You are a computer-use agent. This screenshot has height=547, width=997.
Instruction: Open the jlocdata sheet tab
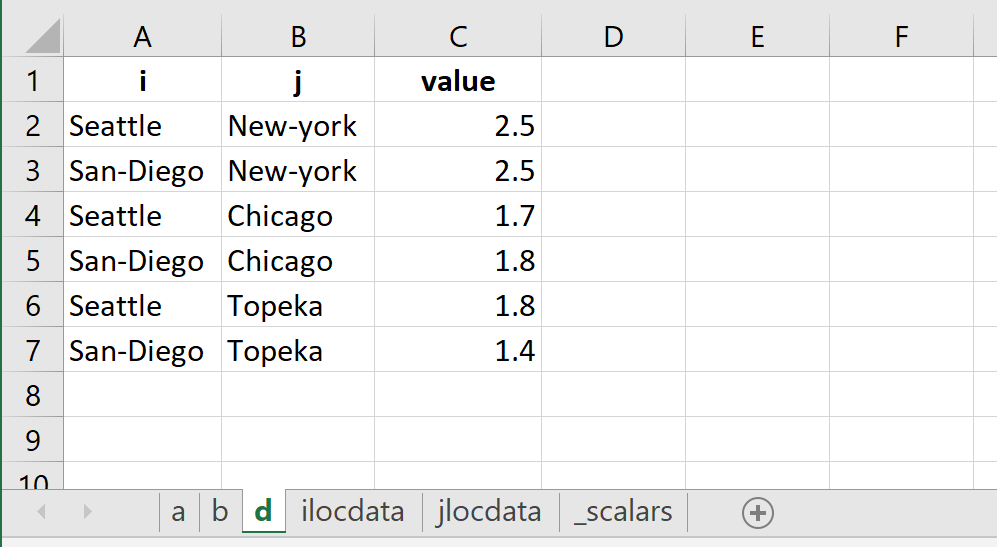[489, 511]
